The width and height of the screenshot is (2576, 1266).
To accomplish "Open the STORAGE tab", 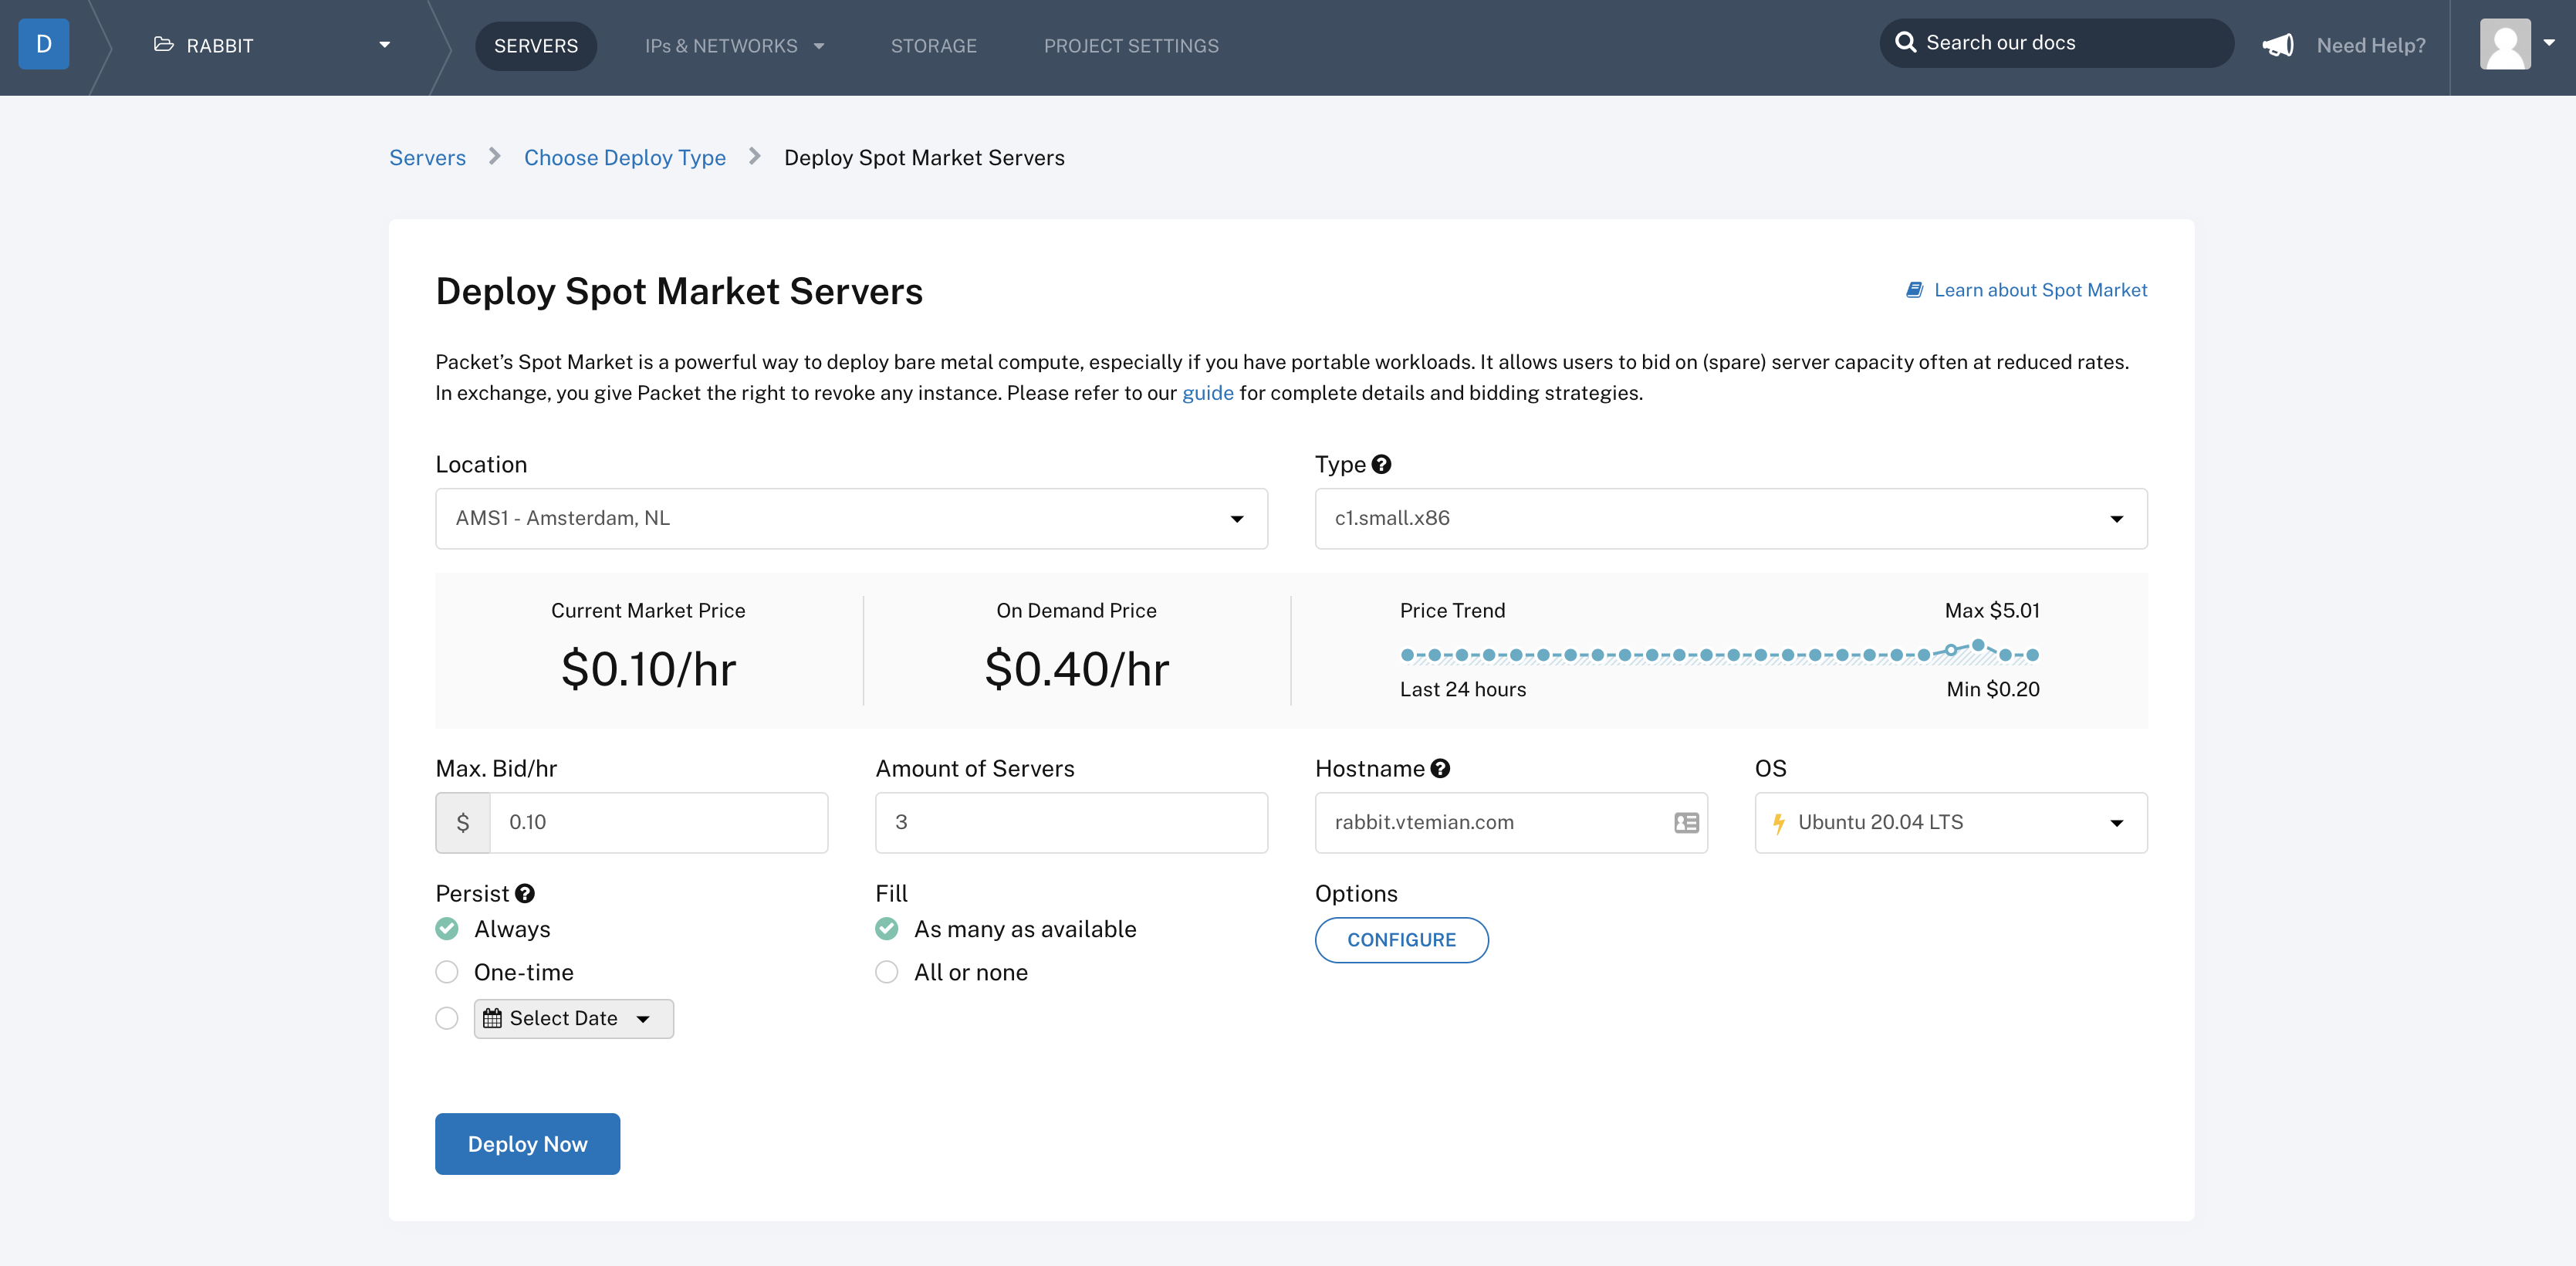I will [933, 45].
